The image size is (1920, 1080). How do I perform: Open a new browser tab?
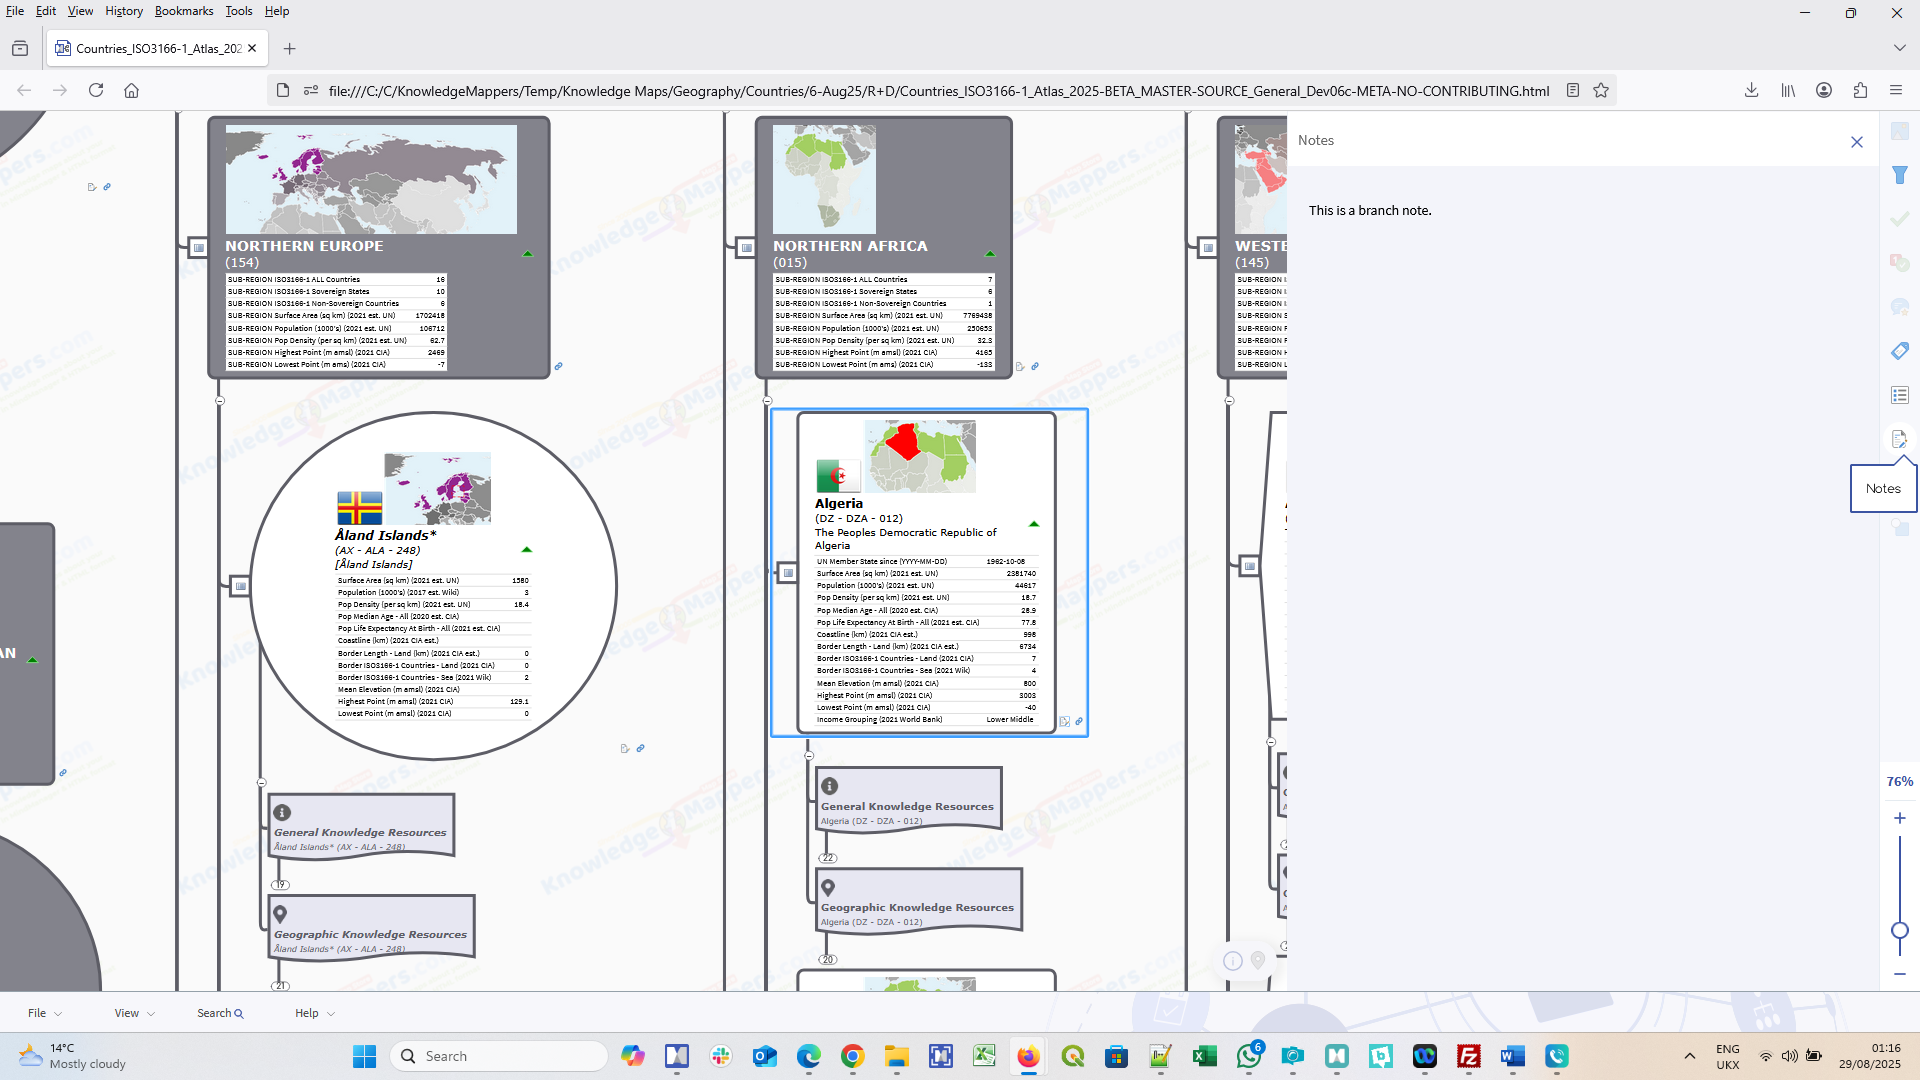[x=289, y=48]
